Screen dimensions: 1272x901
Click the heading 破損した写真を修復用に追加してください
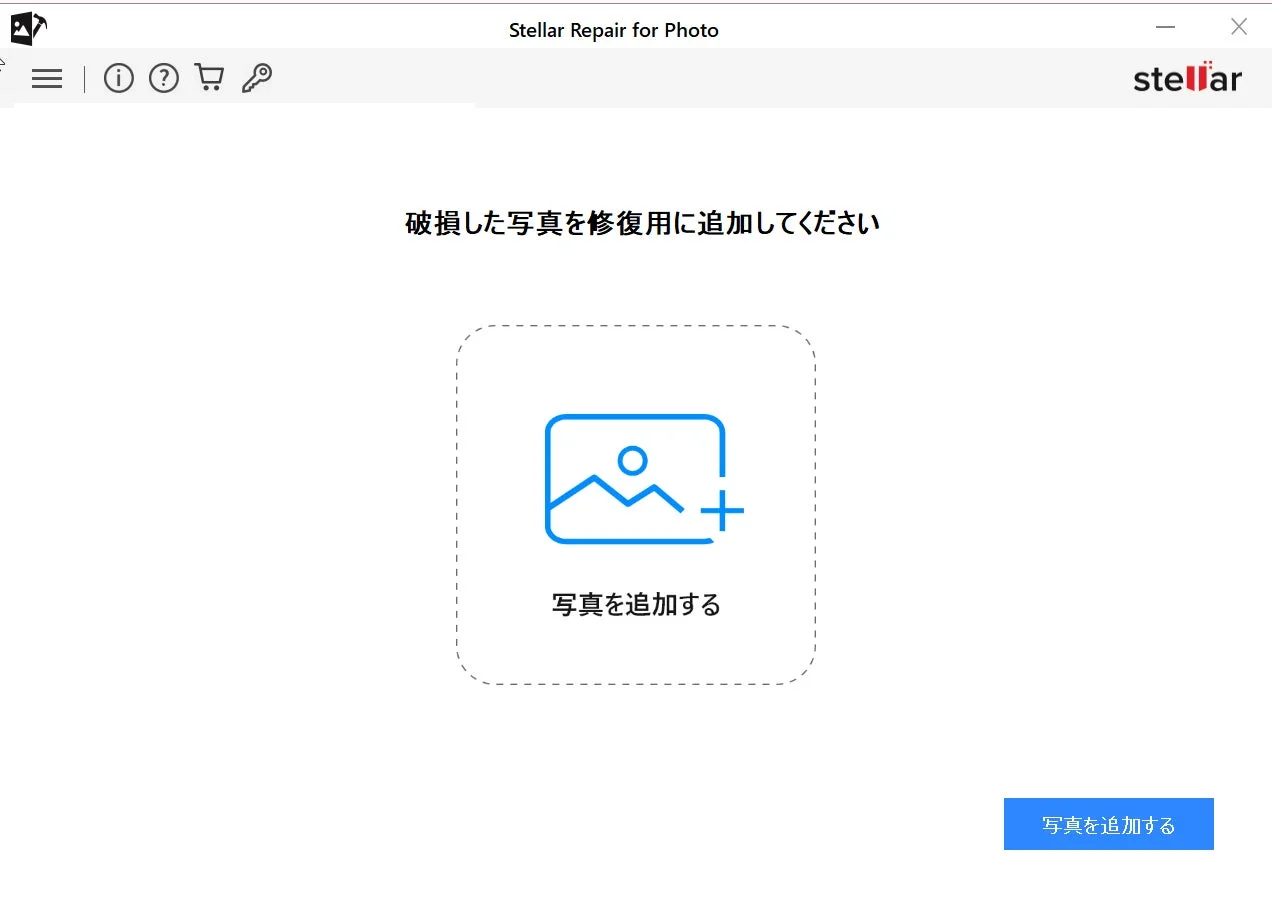(x=642, y=222)
